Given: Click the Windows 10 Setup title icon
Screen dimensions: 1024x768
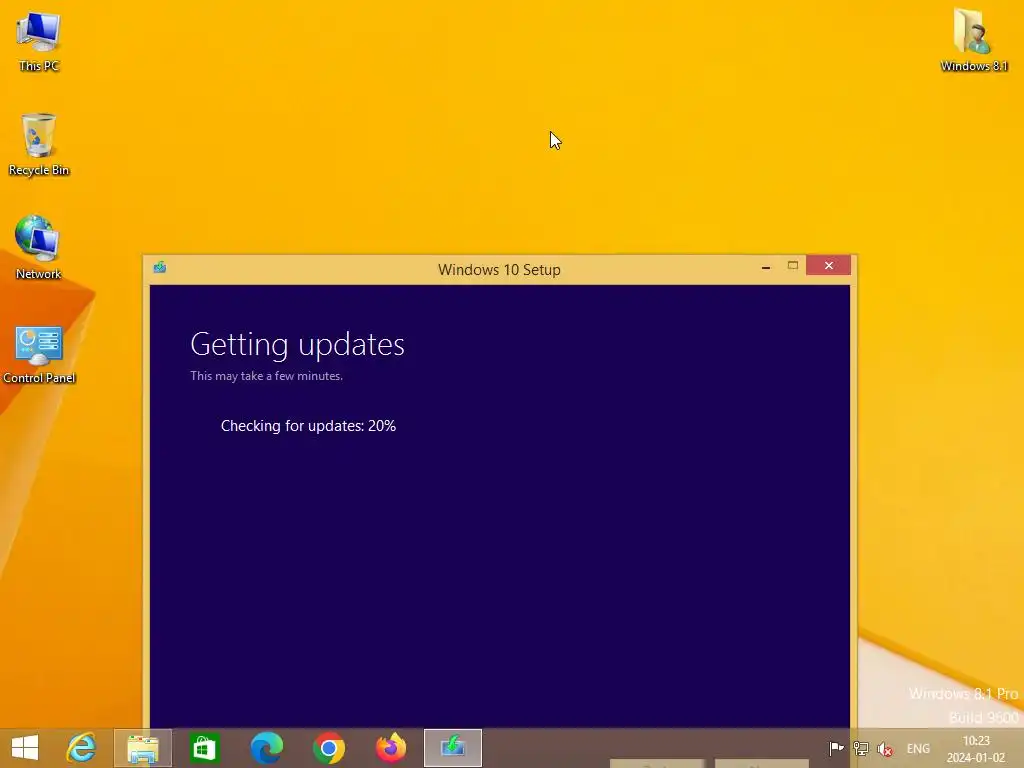Looking at the screenshot, I should point(160,267).
